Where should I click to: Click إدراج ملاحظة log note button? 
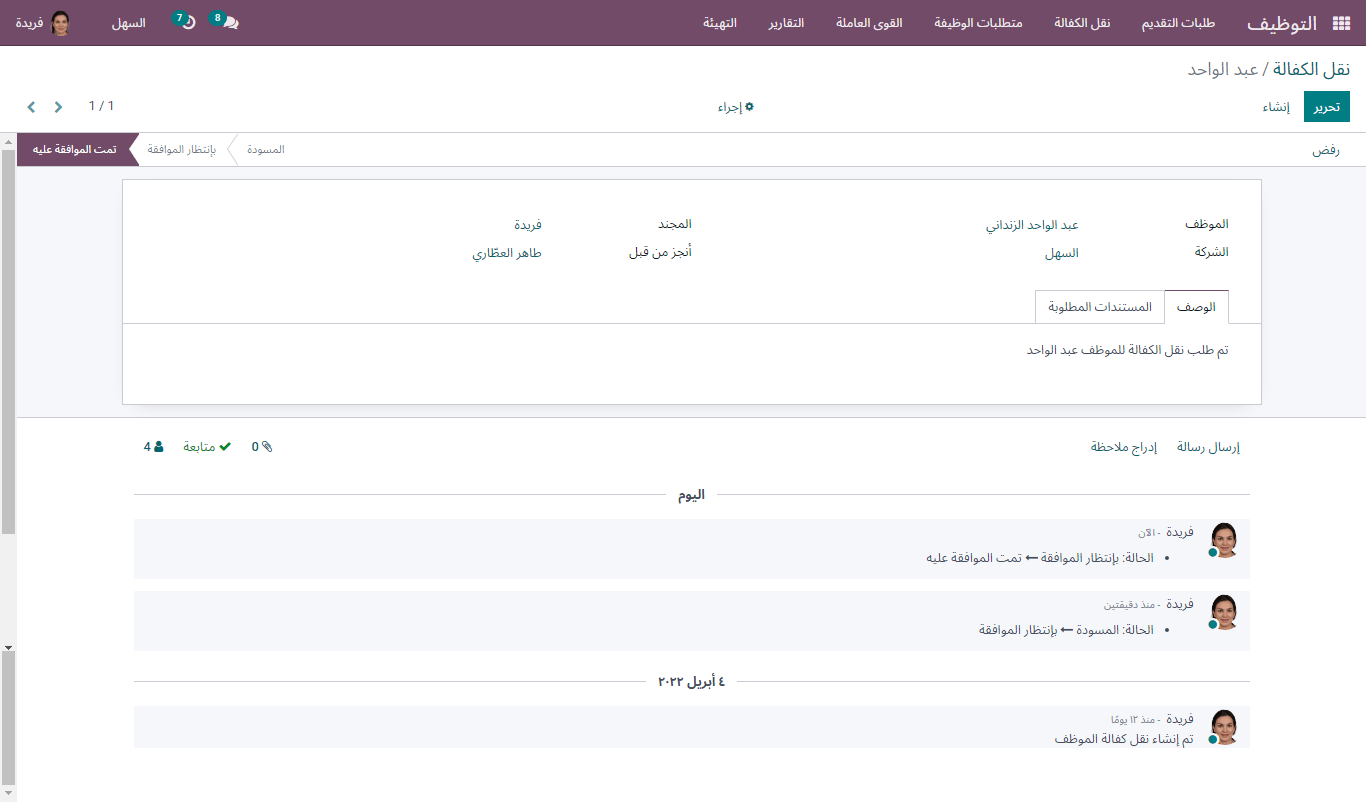click(x=1123, y=447)
